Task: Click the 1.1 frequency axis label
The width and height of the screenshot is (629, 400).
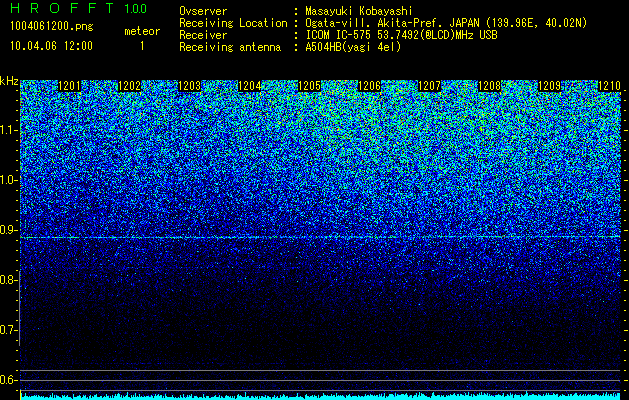Action: (8, 130)
